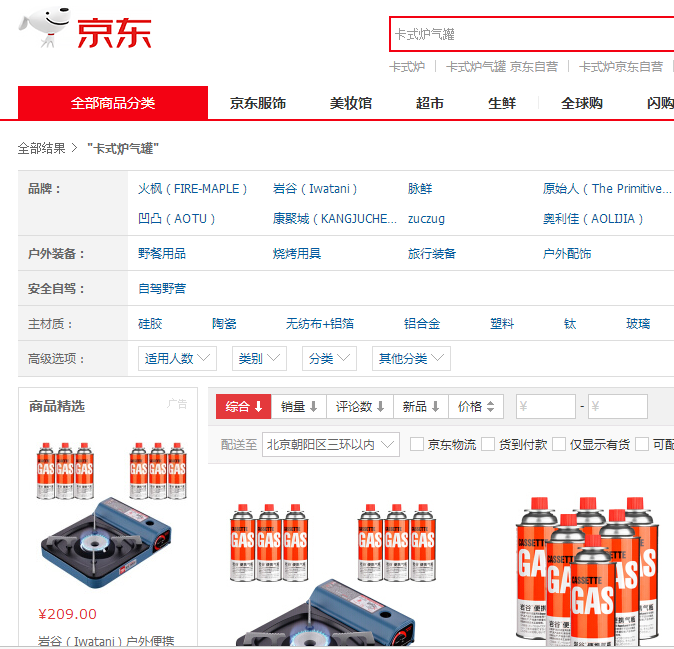Click the 京东 red logo text

coord(114,33)
